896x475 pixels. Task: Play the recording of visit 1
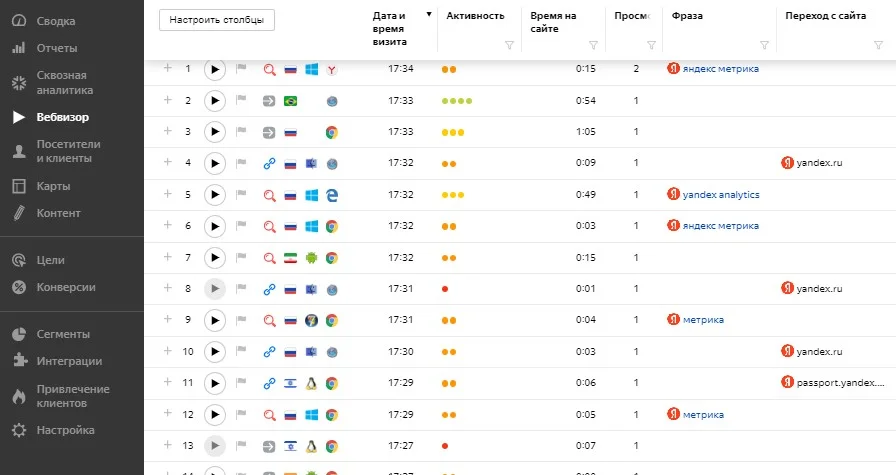[x=214, y=69]
